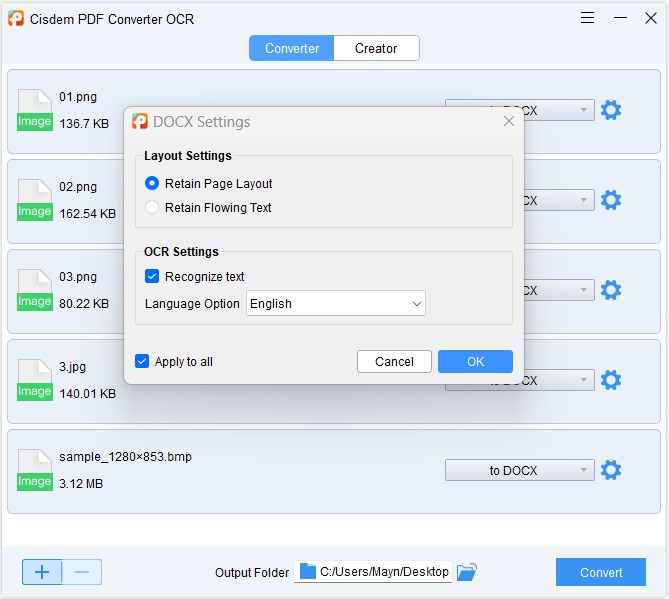Viewport: 669px width, 599px height.
Task: Start conversion with Convert button
Action: 601,572
